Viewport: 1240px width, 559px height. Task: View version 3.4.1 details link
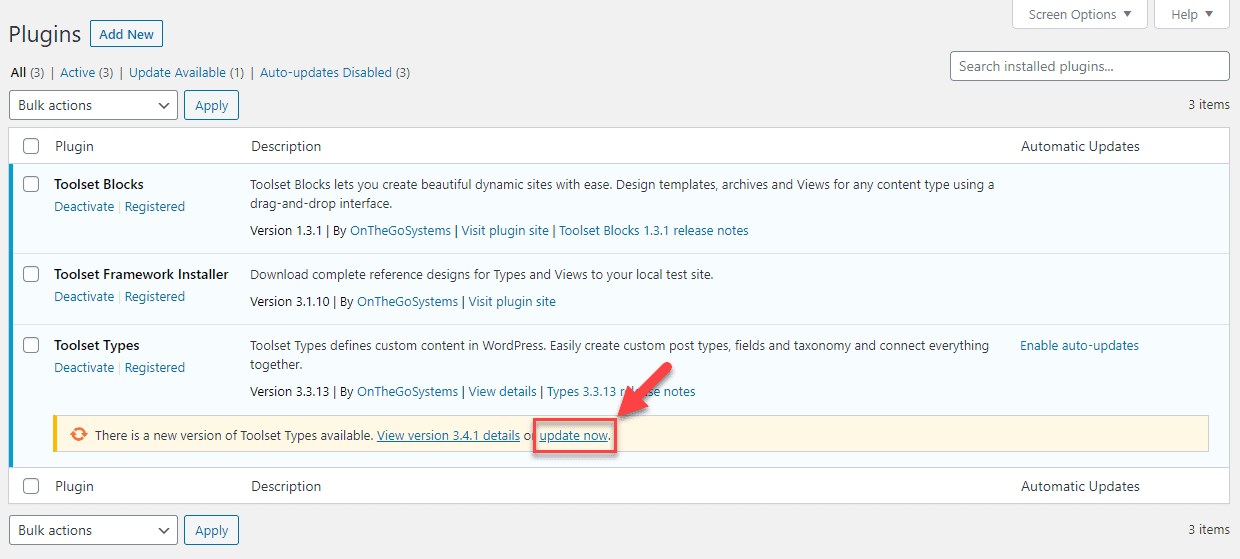(x=448, y=435)
